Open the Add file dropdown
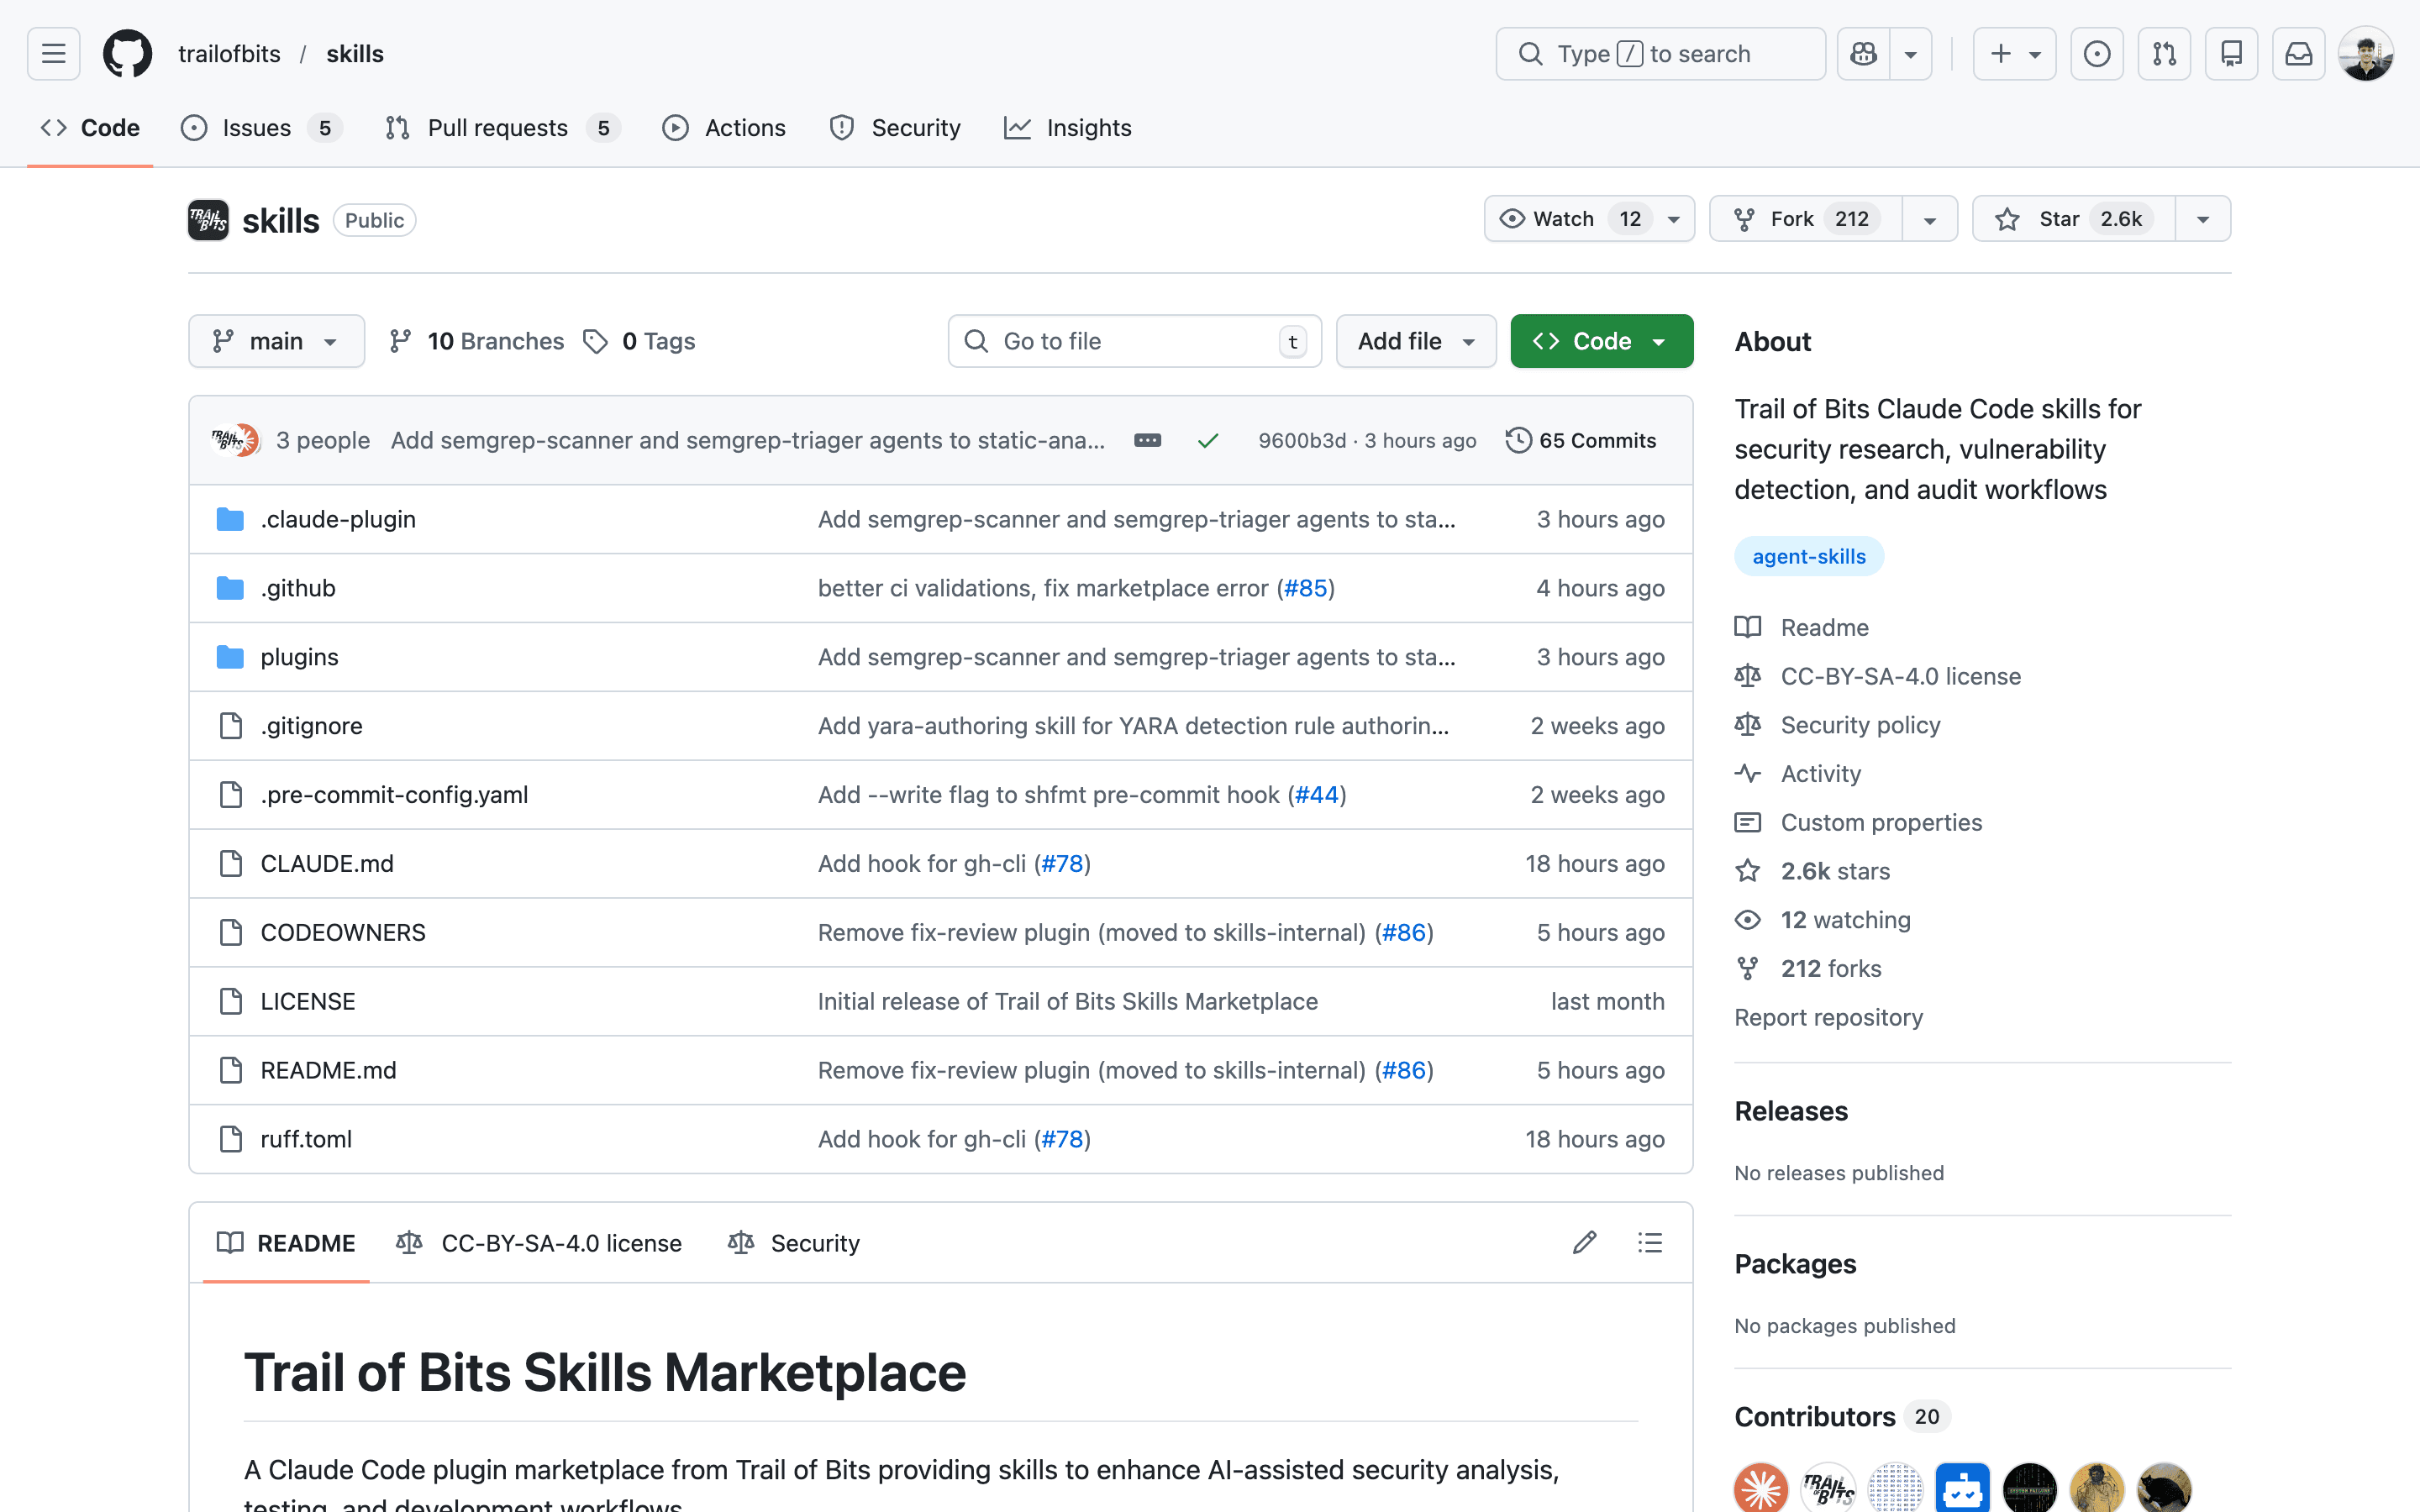This screenshot has width=2420, height=1512. click(1415, 341)
